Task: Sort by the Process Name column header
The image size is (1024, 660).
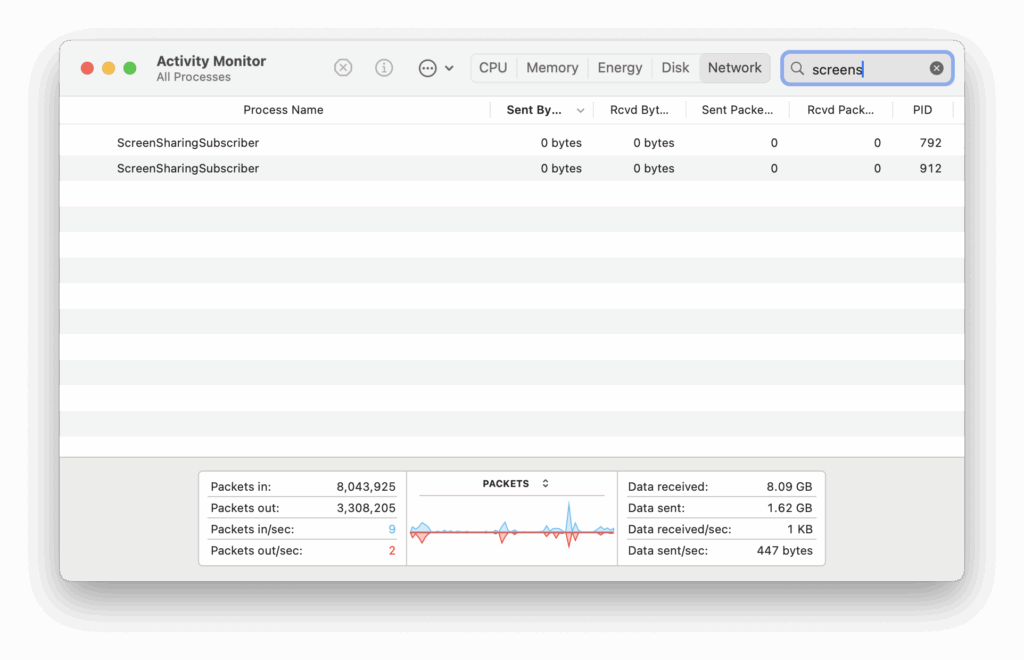Action: tap(283, 110)
